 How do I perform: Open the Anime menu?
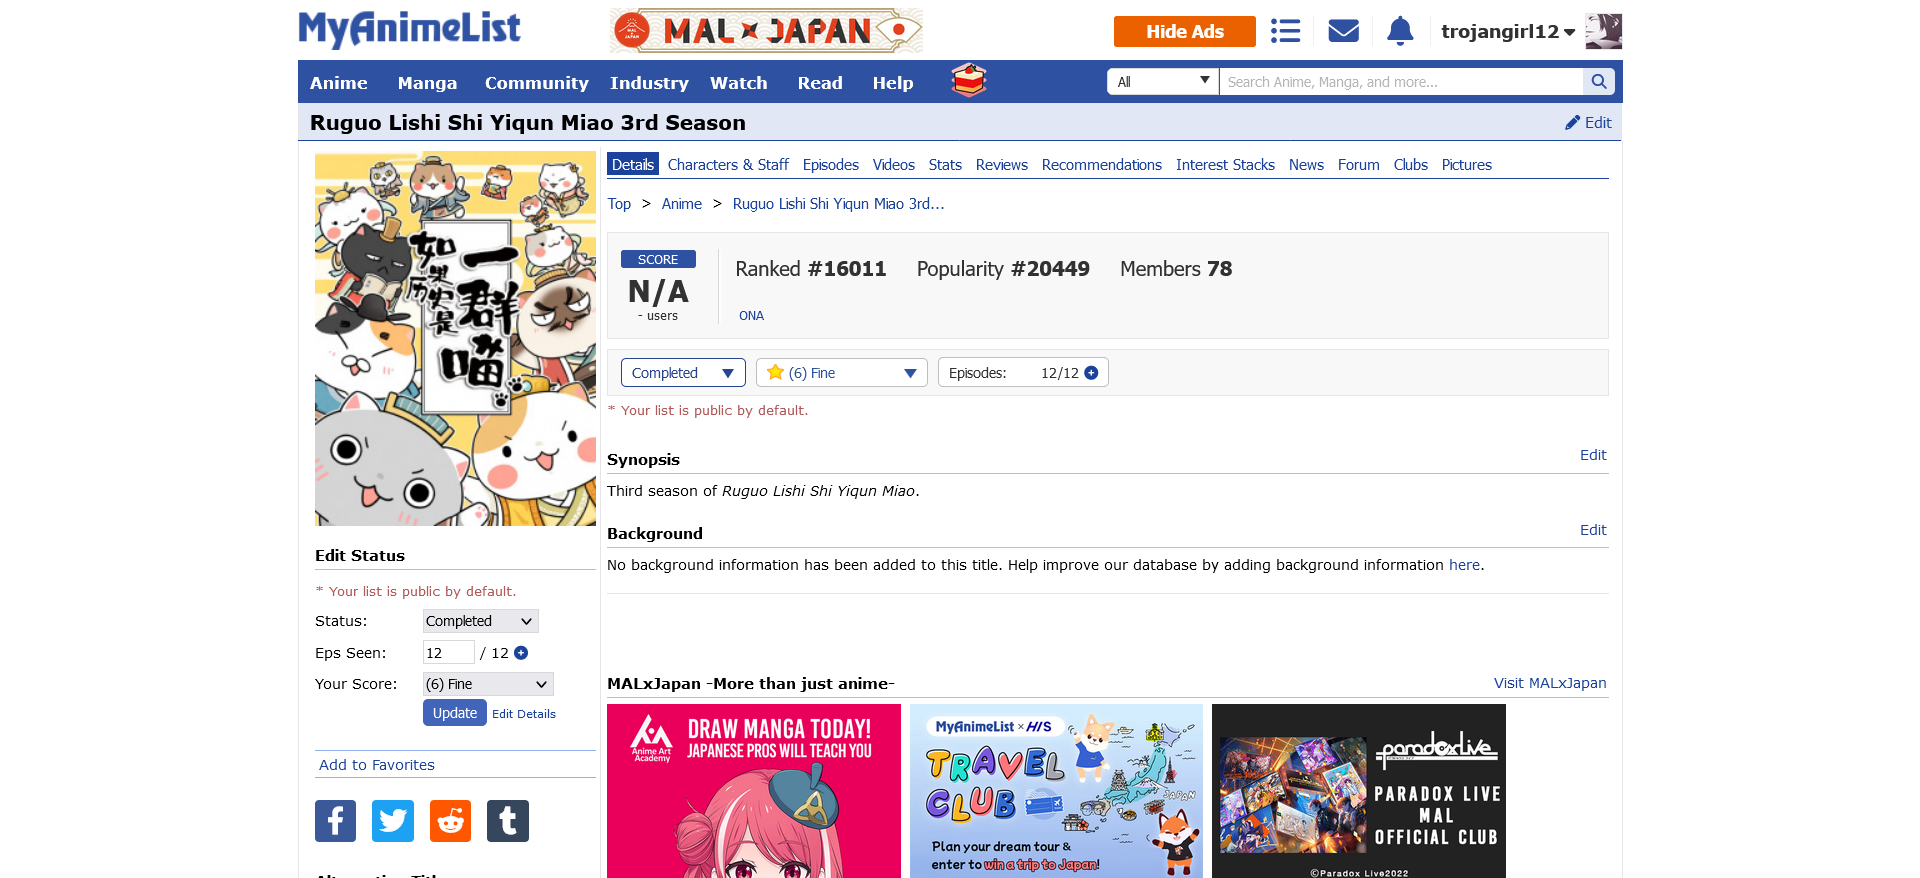tap(339, 83)
